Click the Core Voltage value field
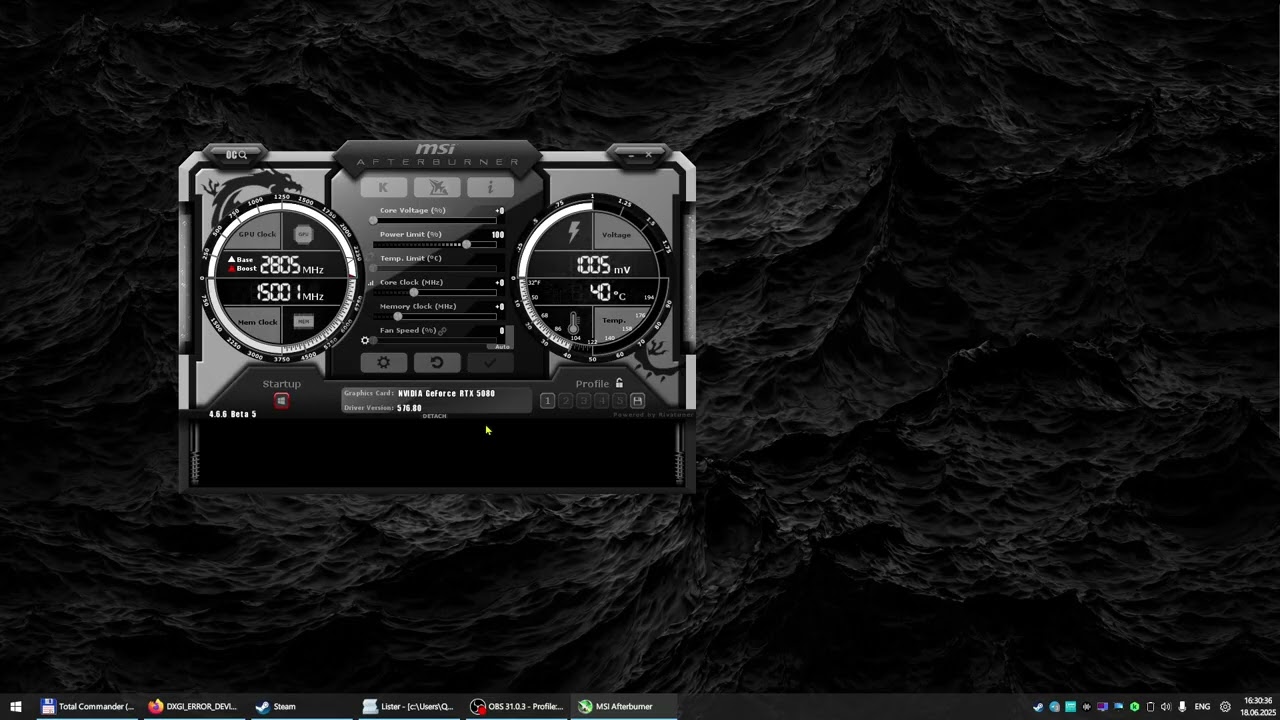The width and height of the screenshot is (1280, 720). click(x=500, y=211)
